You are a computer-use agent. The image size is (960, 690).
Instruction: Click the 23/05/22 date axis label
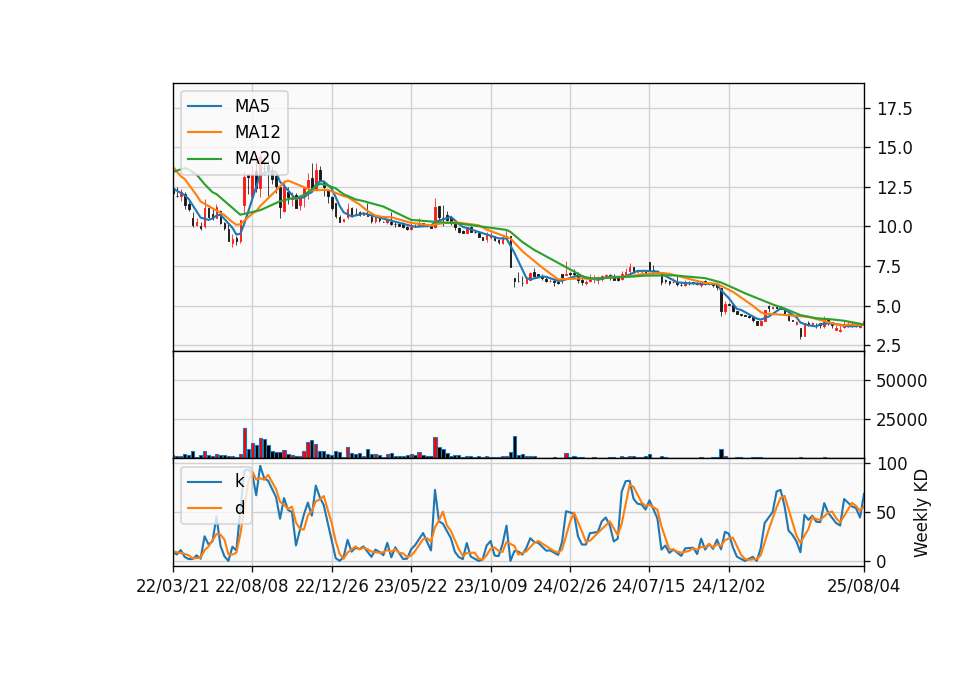(411, 586)
